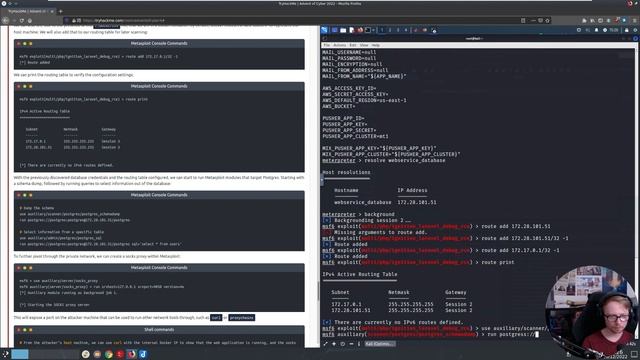Click the Kali Linux VM taskbar button
The height and width of the screenshot is (360, 640).
(x=380, y=344)
